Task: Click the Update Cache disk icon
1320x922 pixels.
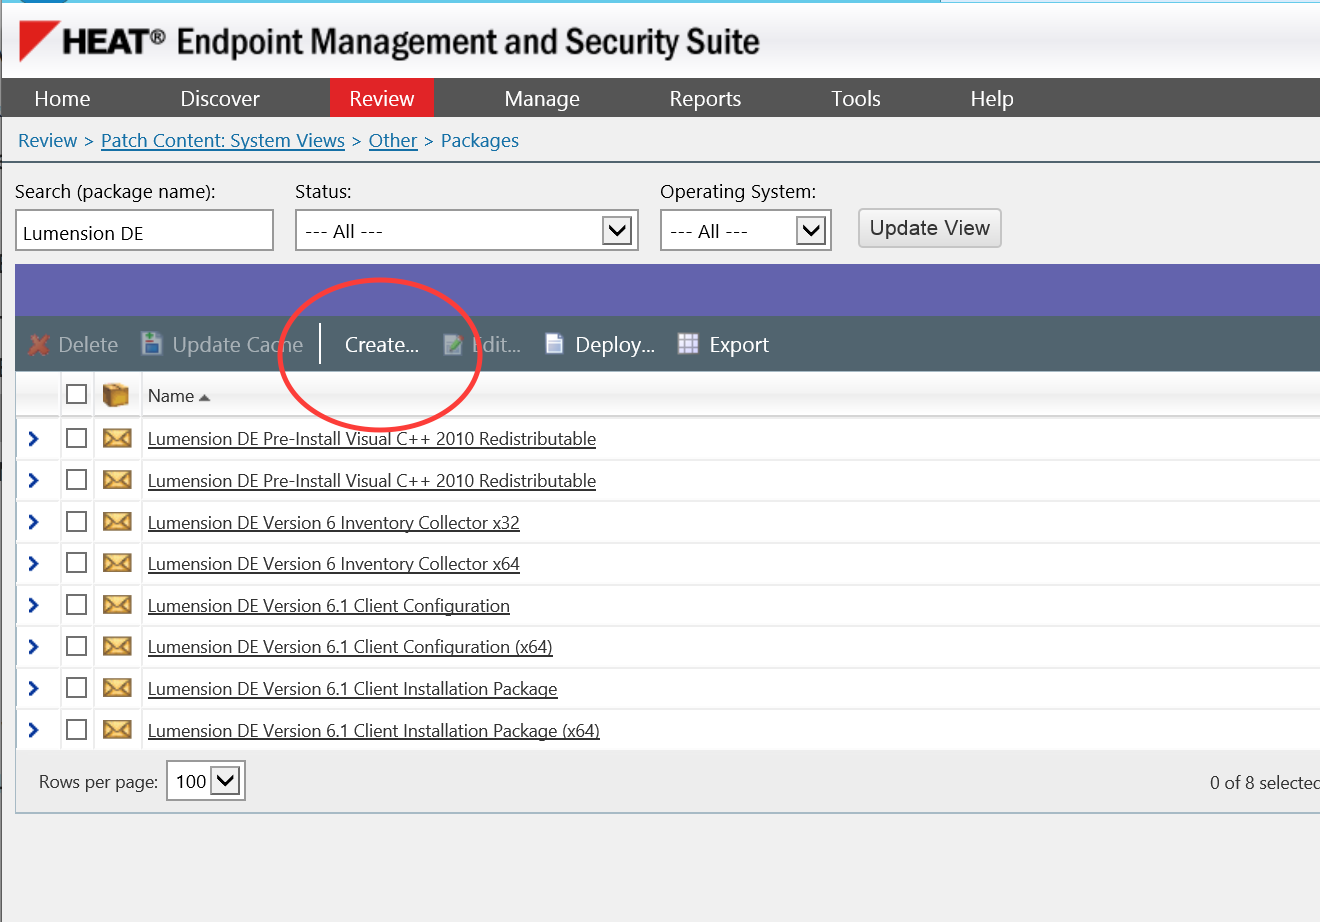Action: [x=151, y=344]
